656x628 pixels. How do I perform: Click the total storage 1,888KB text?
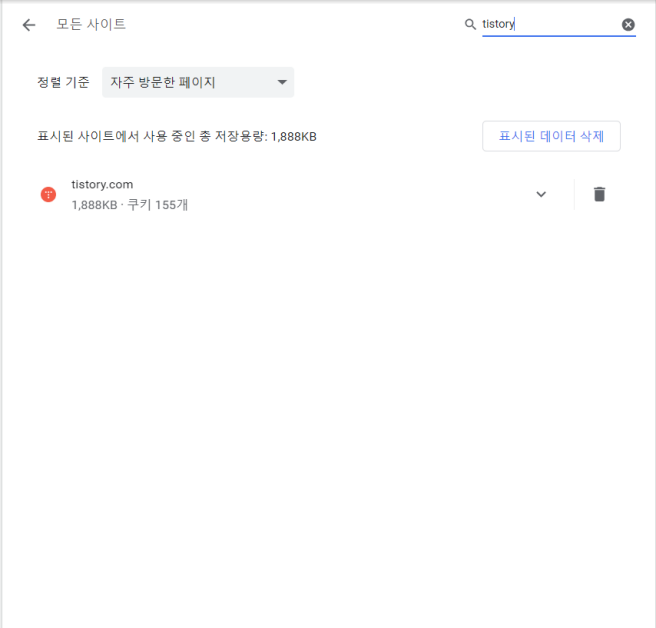tap(177, 136)
